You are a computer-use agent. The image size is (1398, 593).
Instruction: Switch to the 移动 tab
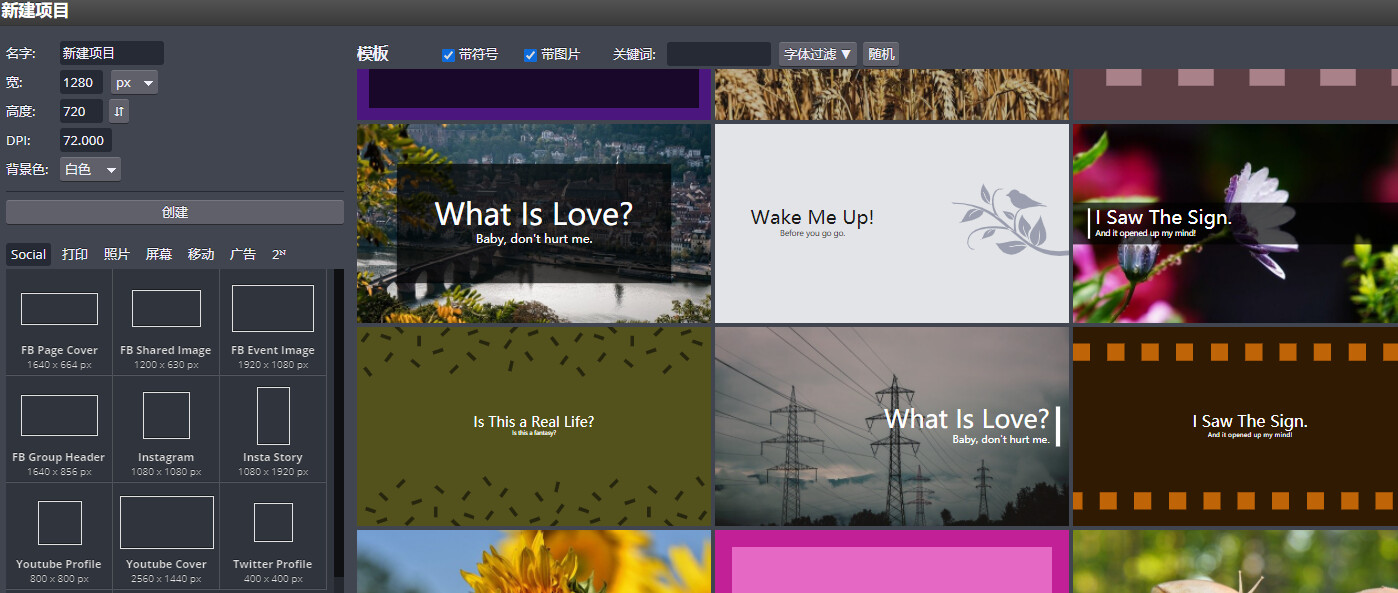tap(201, 254)
